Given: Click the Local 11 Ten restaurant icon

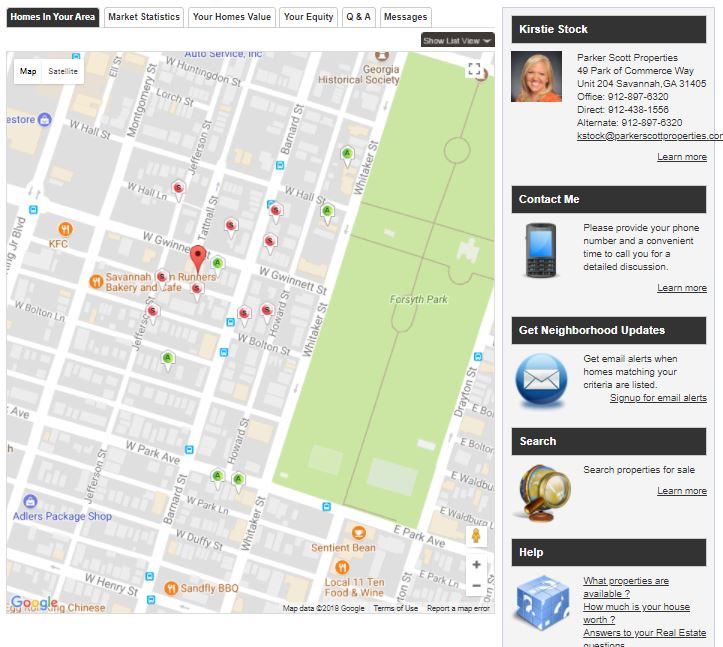Looking at the screenshot, I should tap(342, 567).
